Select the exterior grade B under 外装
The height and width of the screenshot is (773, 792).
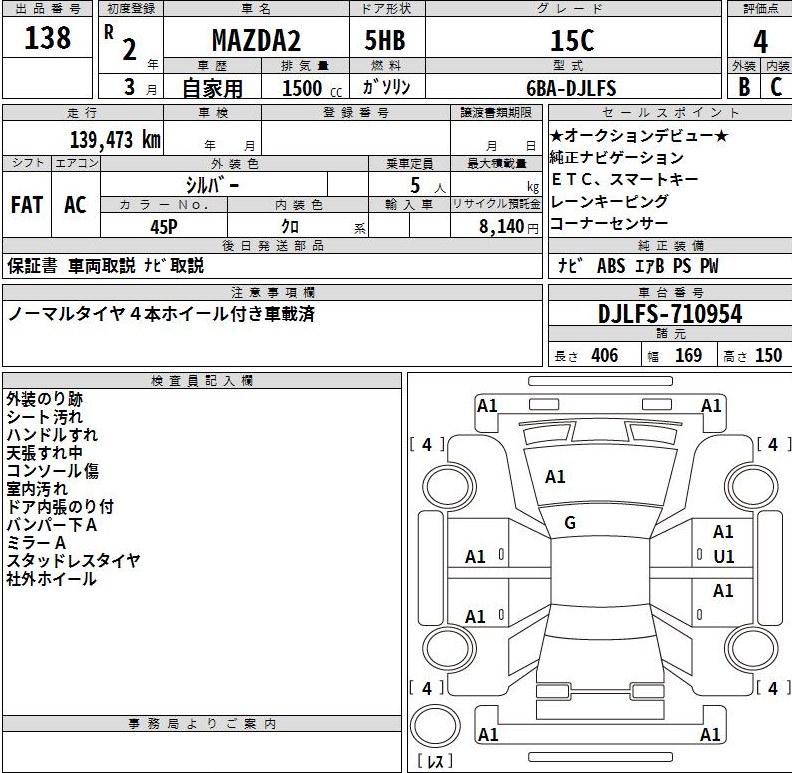pyautogui.click(x=744, y=86)
